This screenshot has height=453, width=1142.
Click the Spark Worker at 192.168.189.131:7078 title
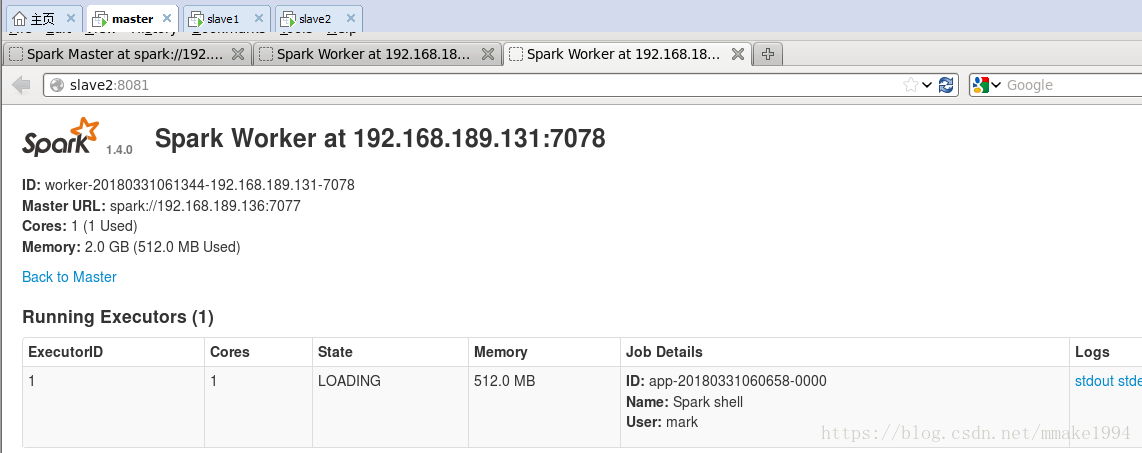pyautogui.click(x=380, y=138)
